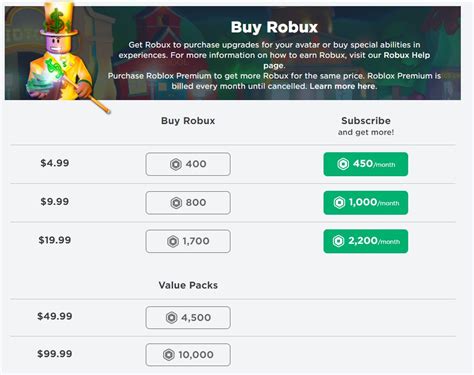Click the white Robux icon on 2,200/month
Screen dimensions: 474x375
[338, 241]
